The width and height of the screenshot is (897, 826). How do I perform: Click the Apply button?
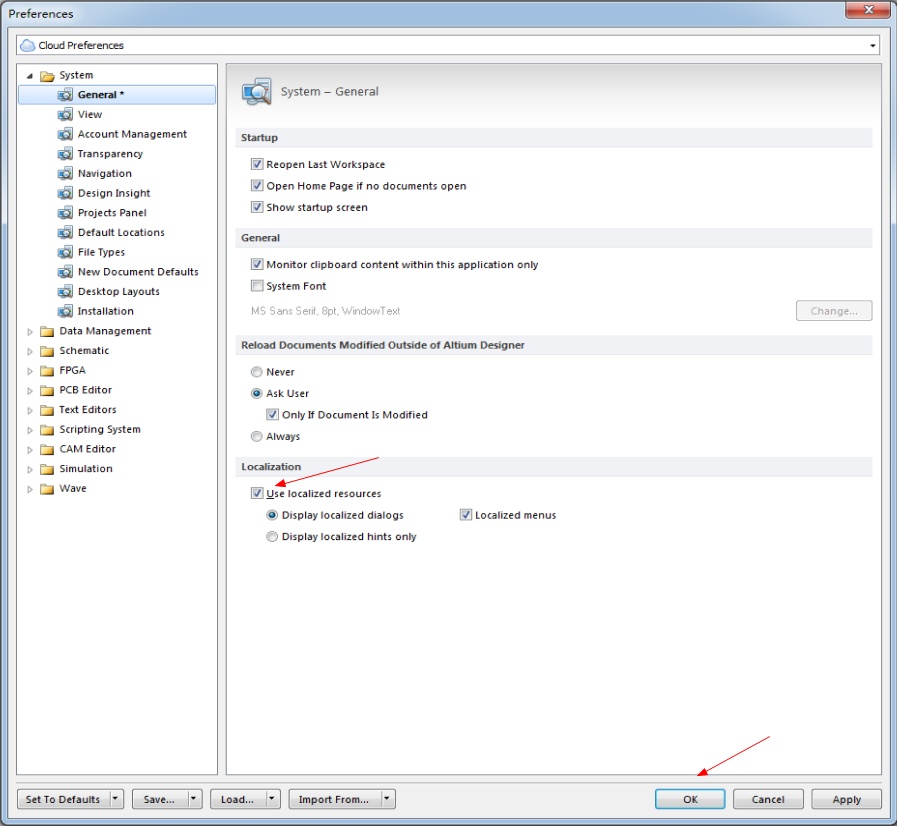[x=846, y=799]
